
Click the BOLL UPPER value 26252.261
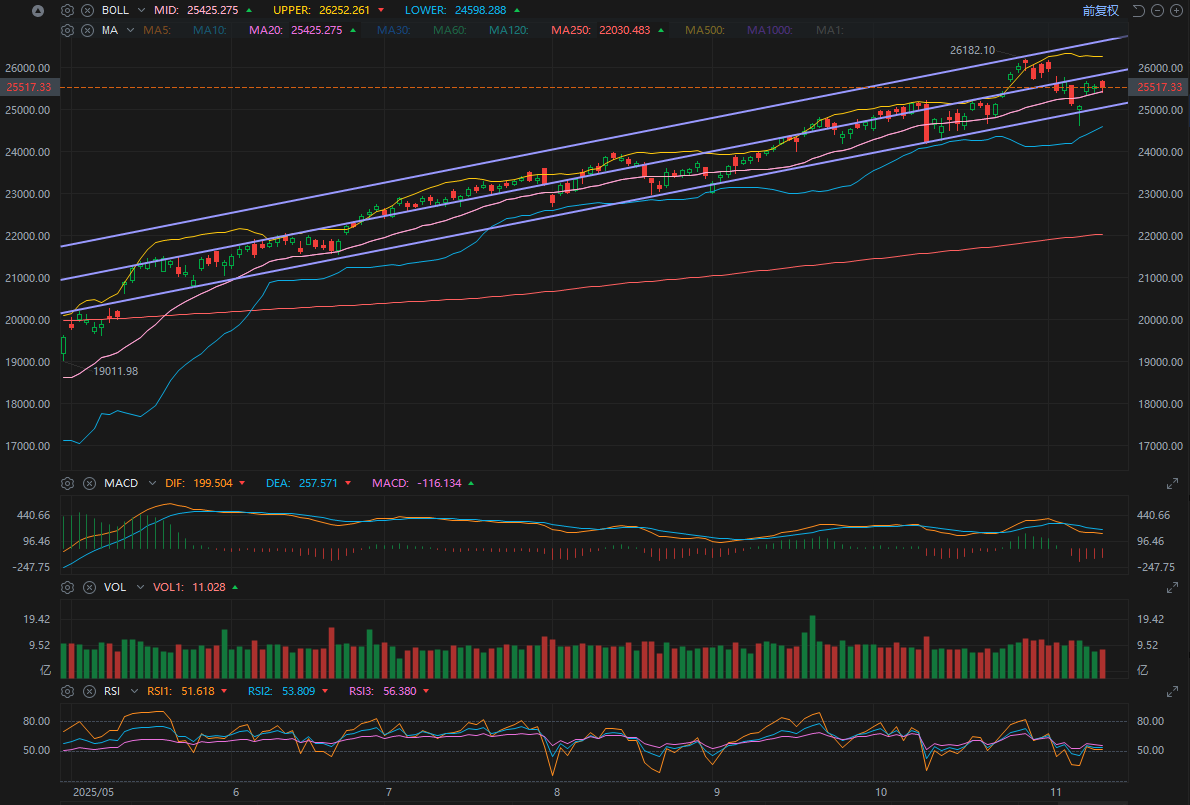tap(345, 11)
